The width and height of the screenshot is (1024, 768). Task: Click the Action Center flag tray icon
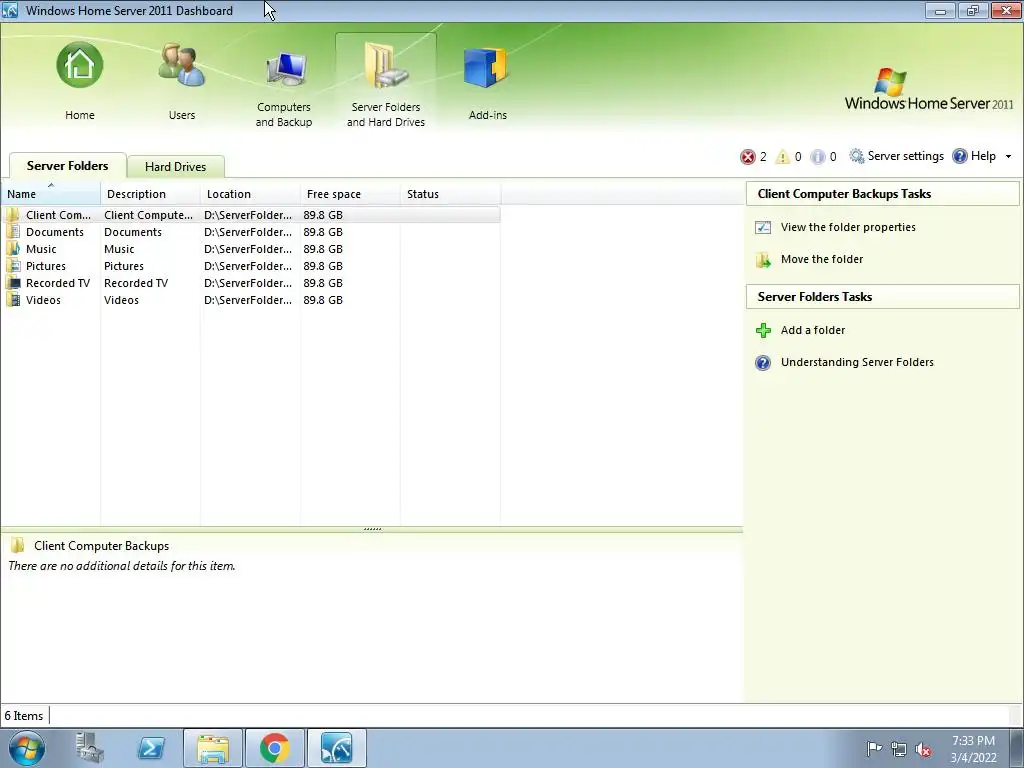(x=873, y=749)
